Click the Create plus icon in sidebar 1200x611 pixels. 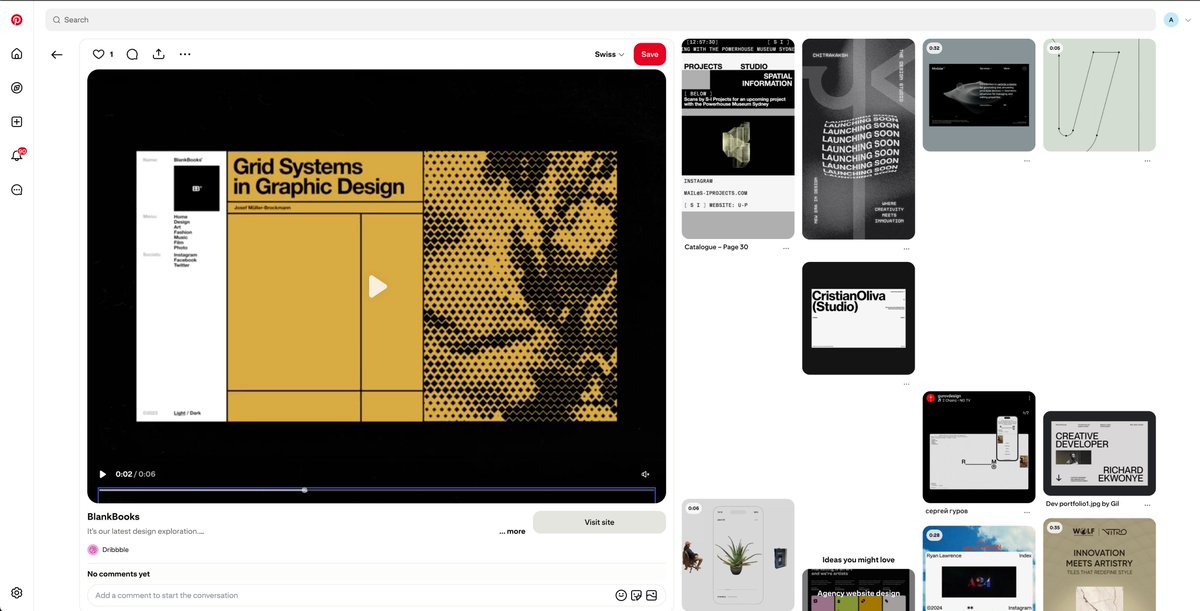coord(17,122)
